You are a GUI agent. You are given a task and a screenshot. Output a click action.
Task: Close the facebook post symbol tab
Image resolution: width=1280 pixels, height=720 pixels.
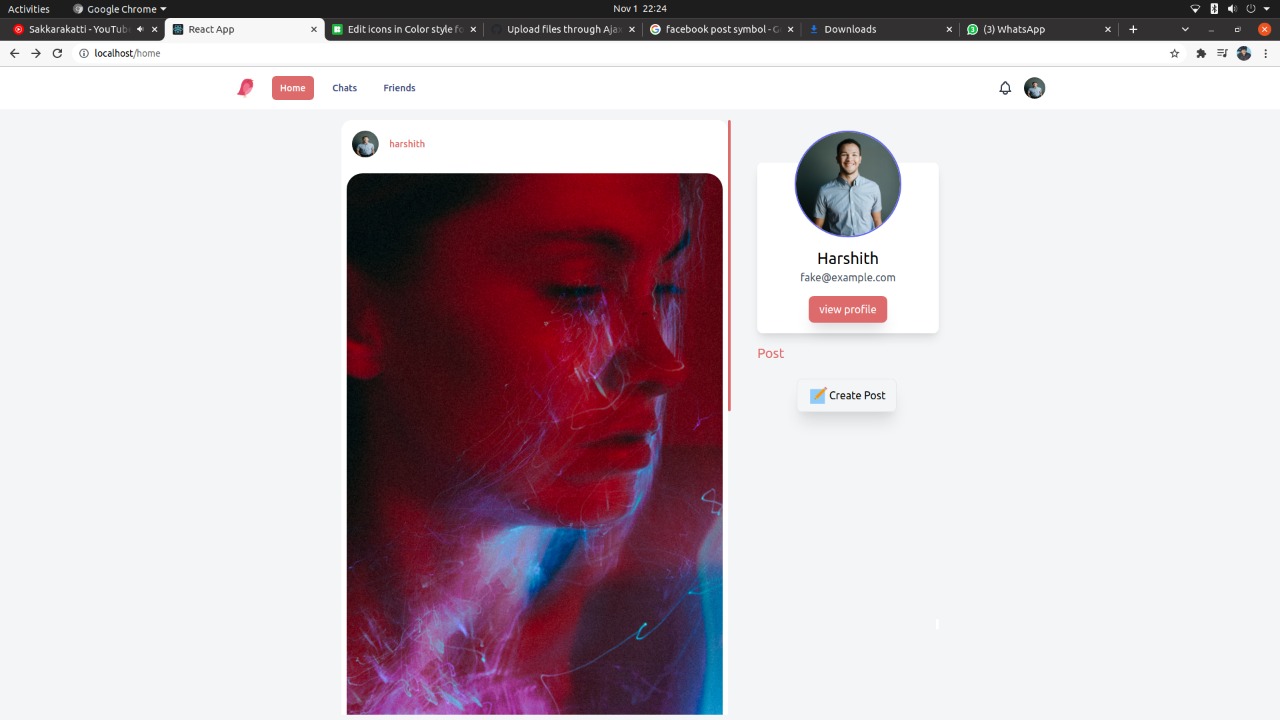pos(791,29)
